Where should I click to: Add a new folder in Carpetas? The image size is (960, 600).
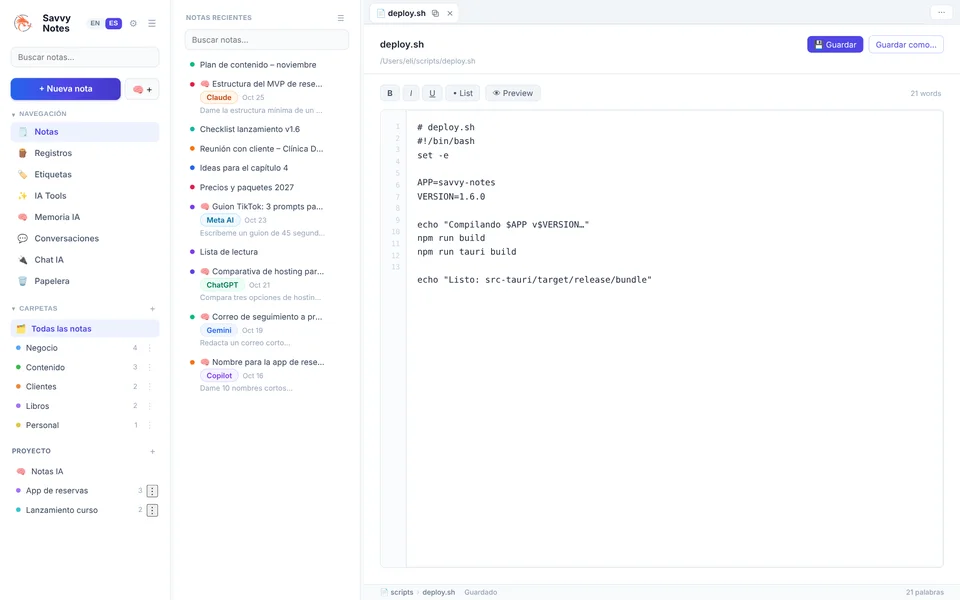152,309
